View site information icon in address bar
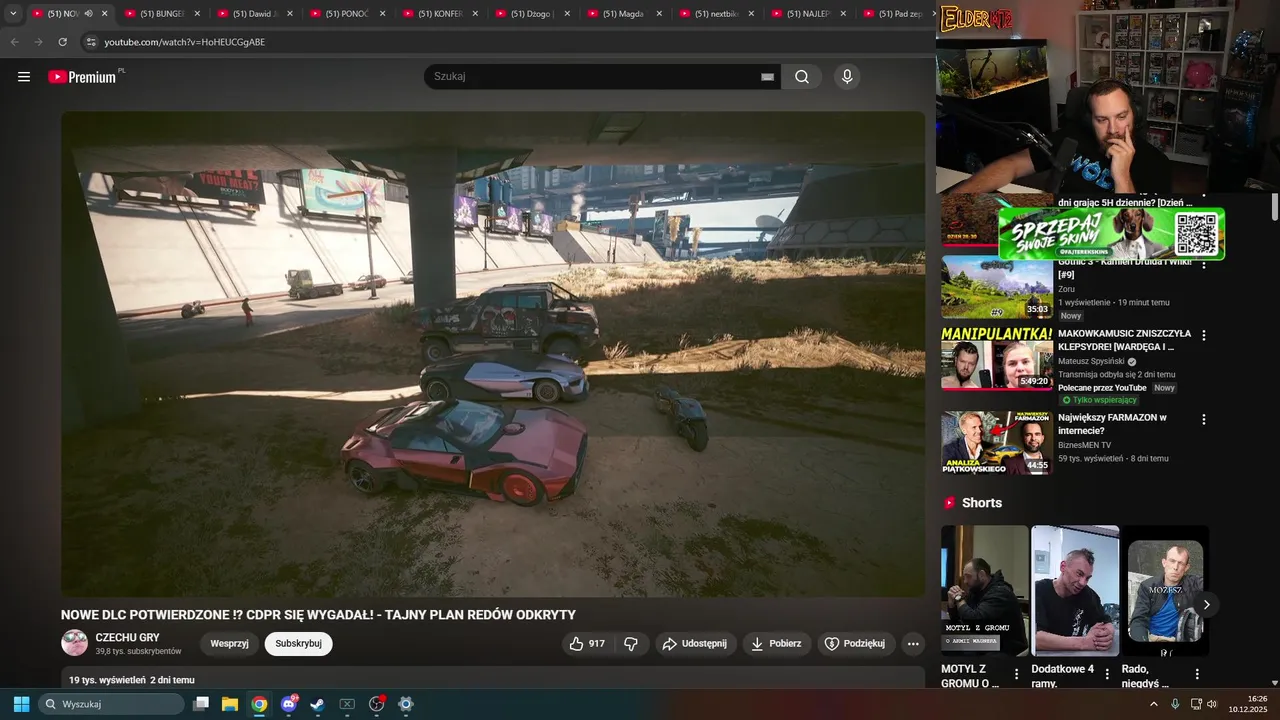The height and width of the screenshot is (720, 1280). tap(91, 42)
